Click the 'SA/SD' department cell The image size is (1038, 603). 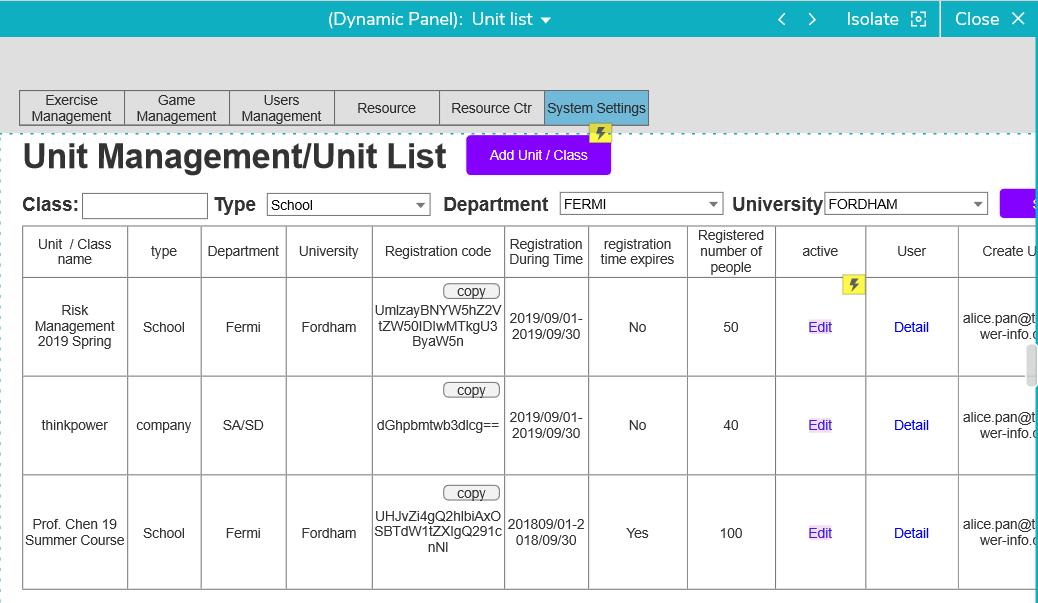tap(243, 425)
